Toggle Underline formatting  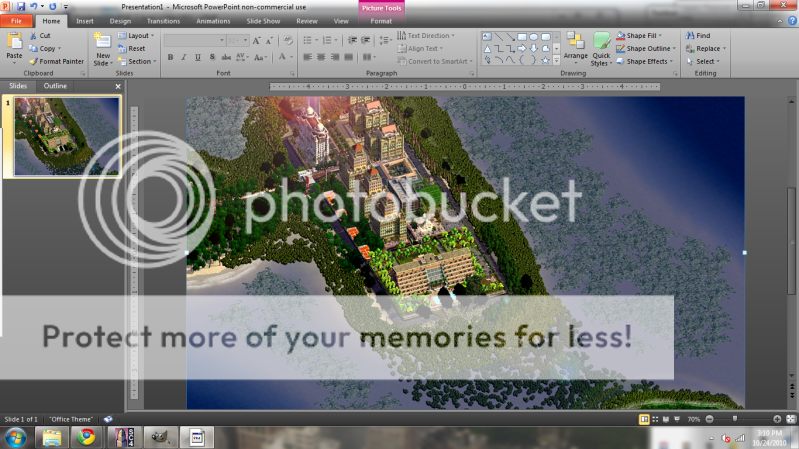pyautogui.click(x=198, y=57)
